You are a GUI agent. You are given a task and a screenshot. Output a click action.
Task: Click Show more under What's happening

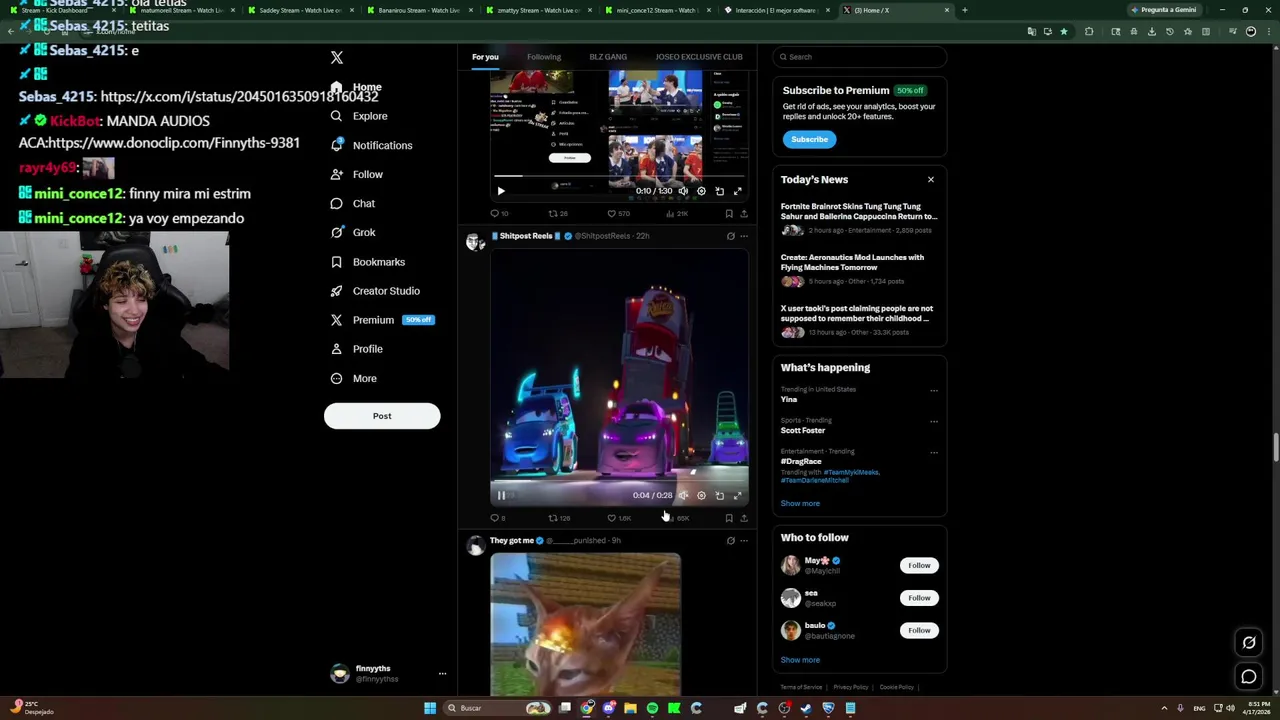coord(800,504)
